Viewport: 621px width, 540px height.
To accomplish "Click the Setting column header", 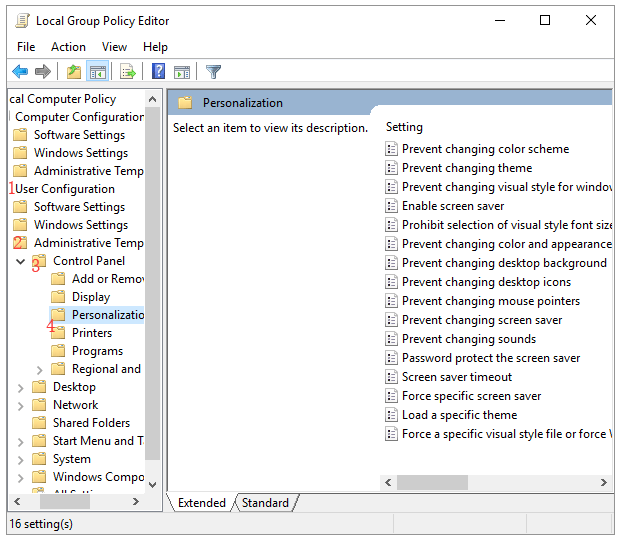I will (404, 127).
